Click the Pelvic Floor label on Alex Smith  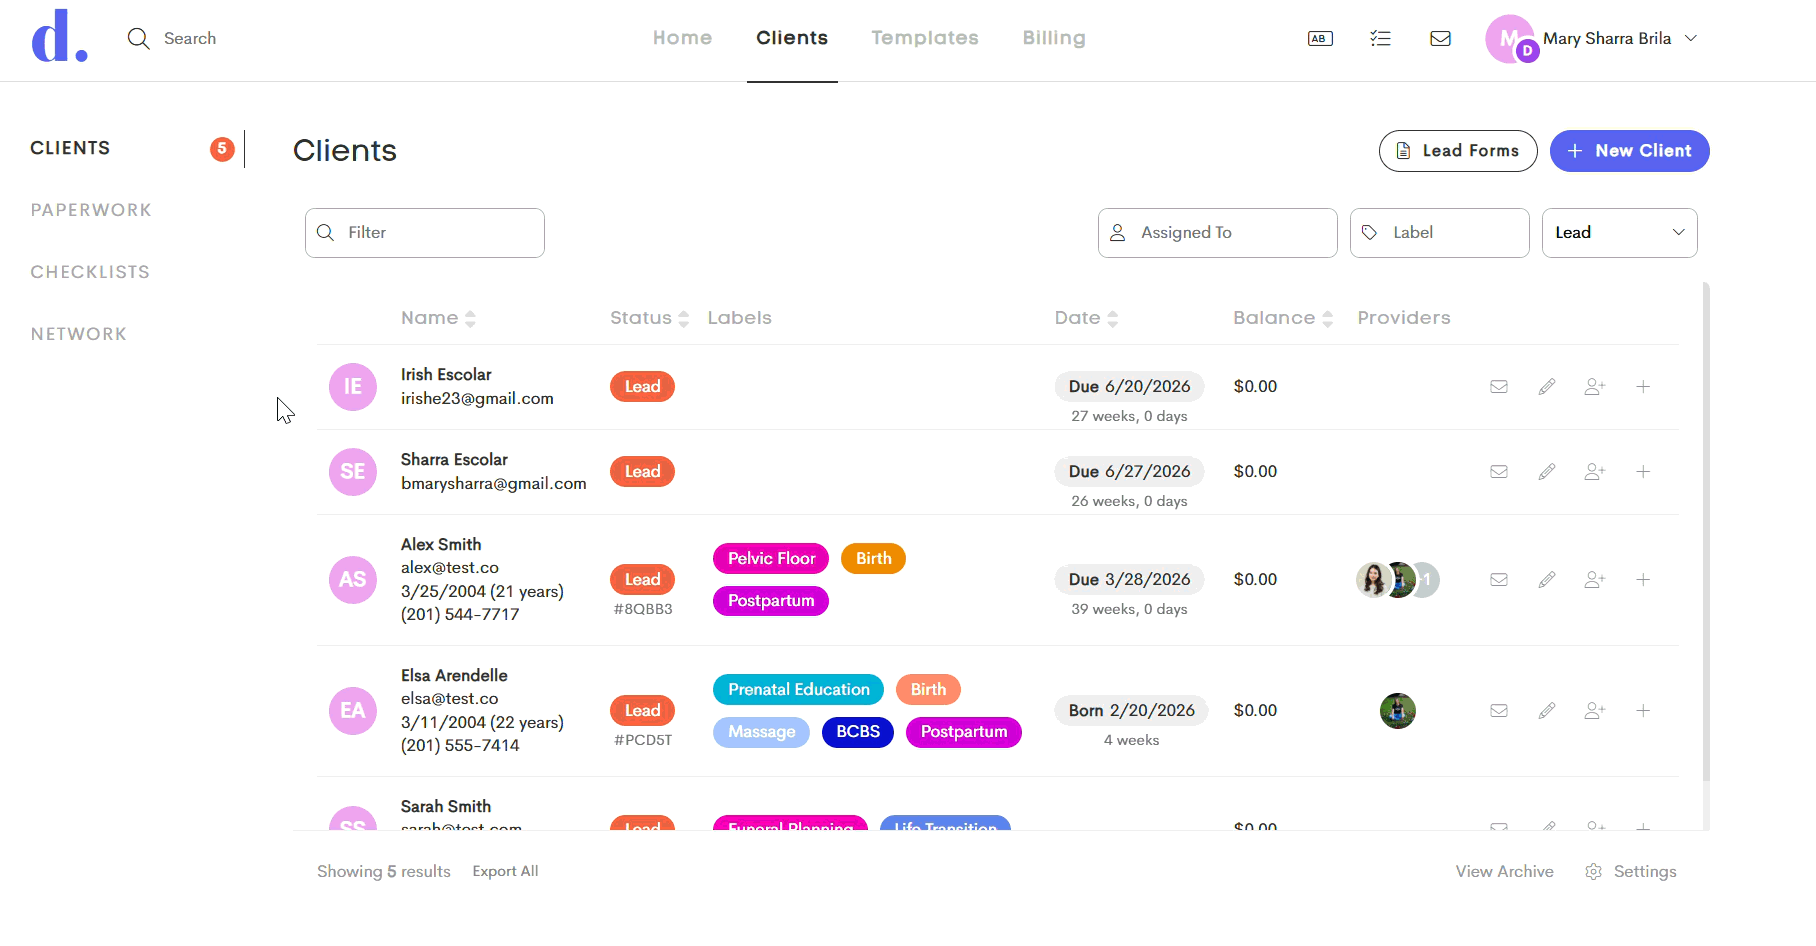[x=771, y=559]
